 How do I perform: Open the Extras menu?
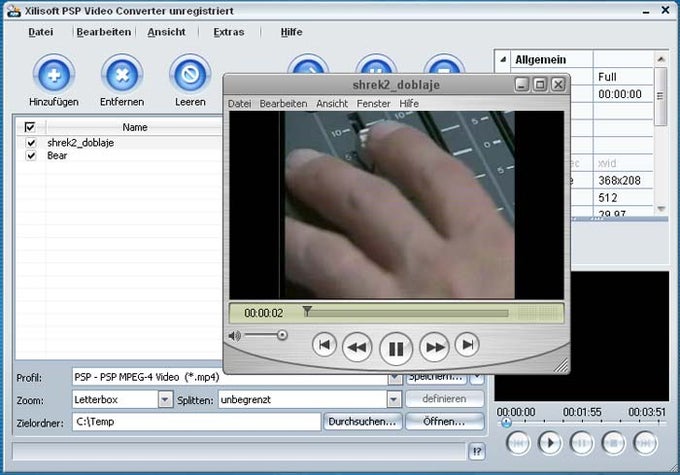point(229,32)
